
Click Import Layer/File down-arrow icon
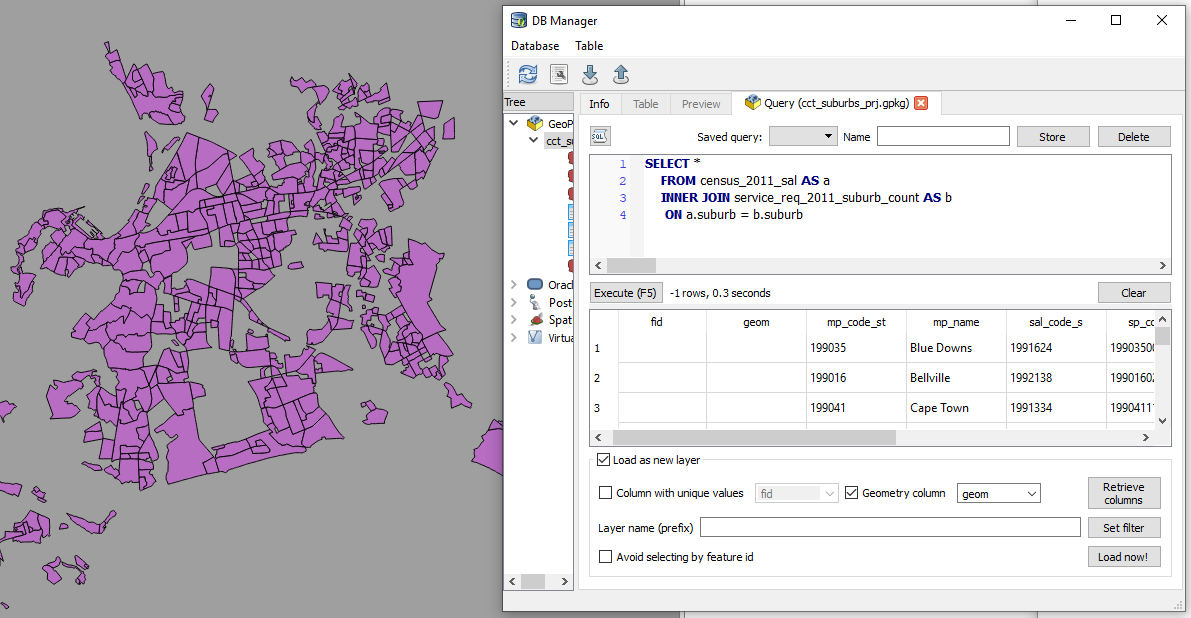[590, 74]
